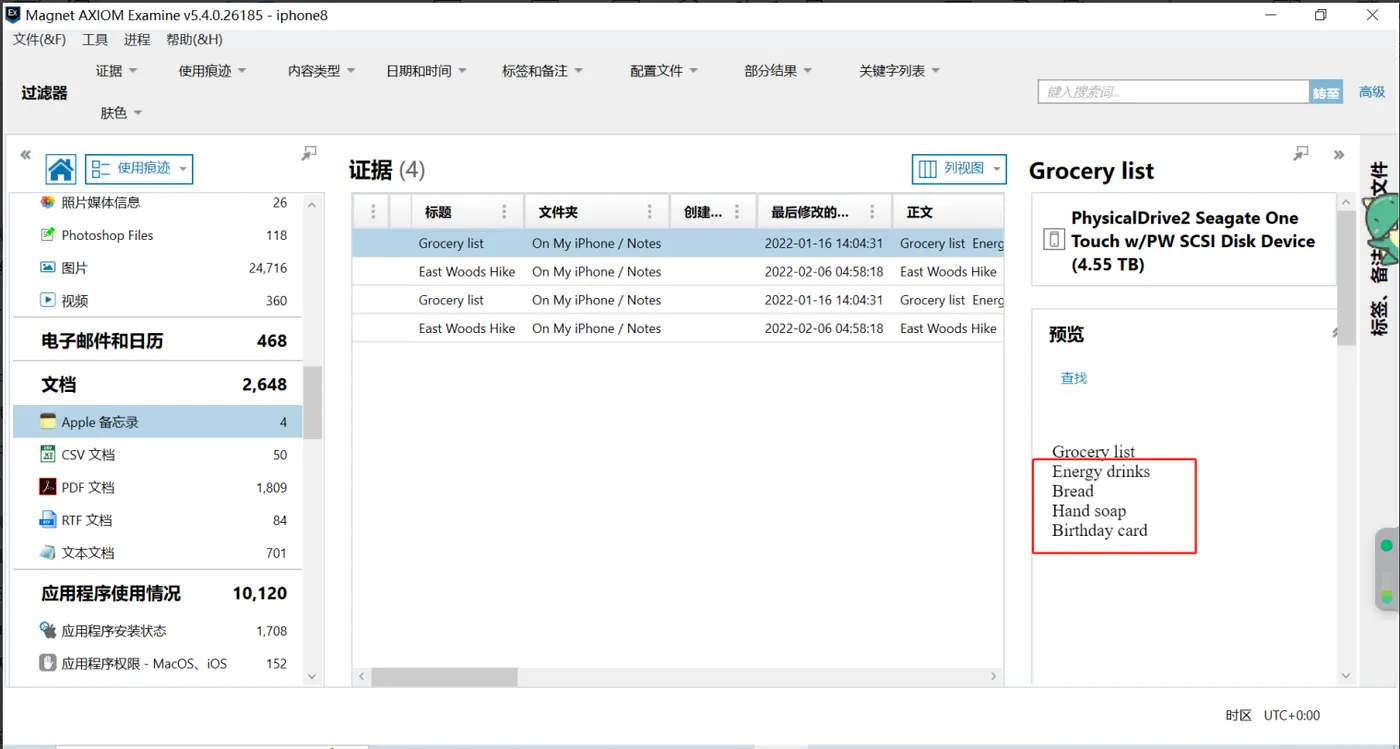Collapse the left navigation pane chevrons
Image resolution: width=1400 pixels, height=749 pixels.
(x=26, y=155)
